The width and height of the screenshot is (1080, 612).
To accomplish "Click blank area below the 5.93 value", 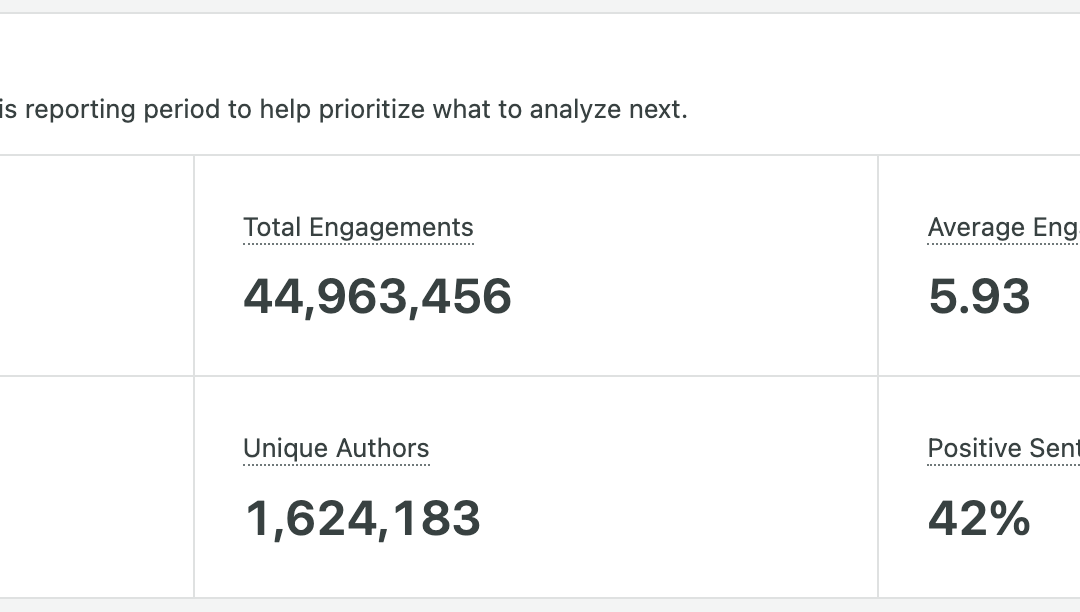I will (979, 348).
